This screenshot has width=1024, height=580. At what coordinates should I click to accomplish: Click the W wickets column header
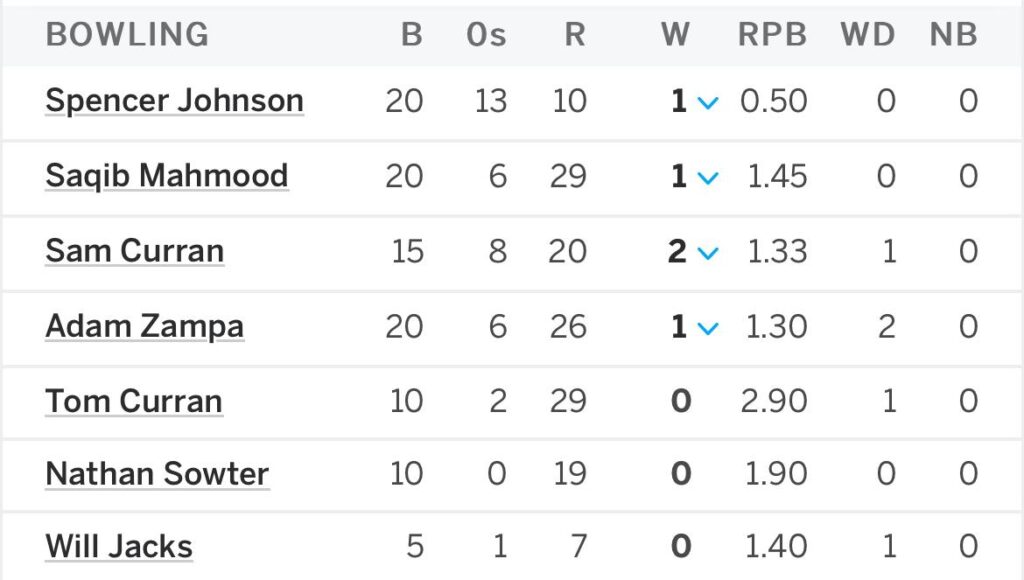coord(675,35)
